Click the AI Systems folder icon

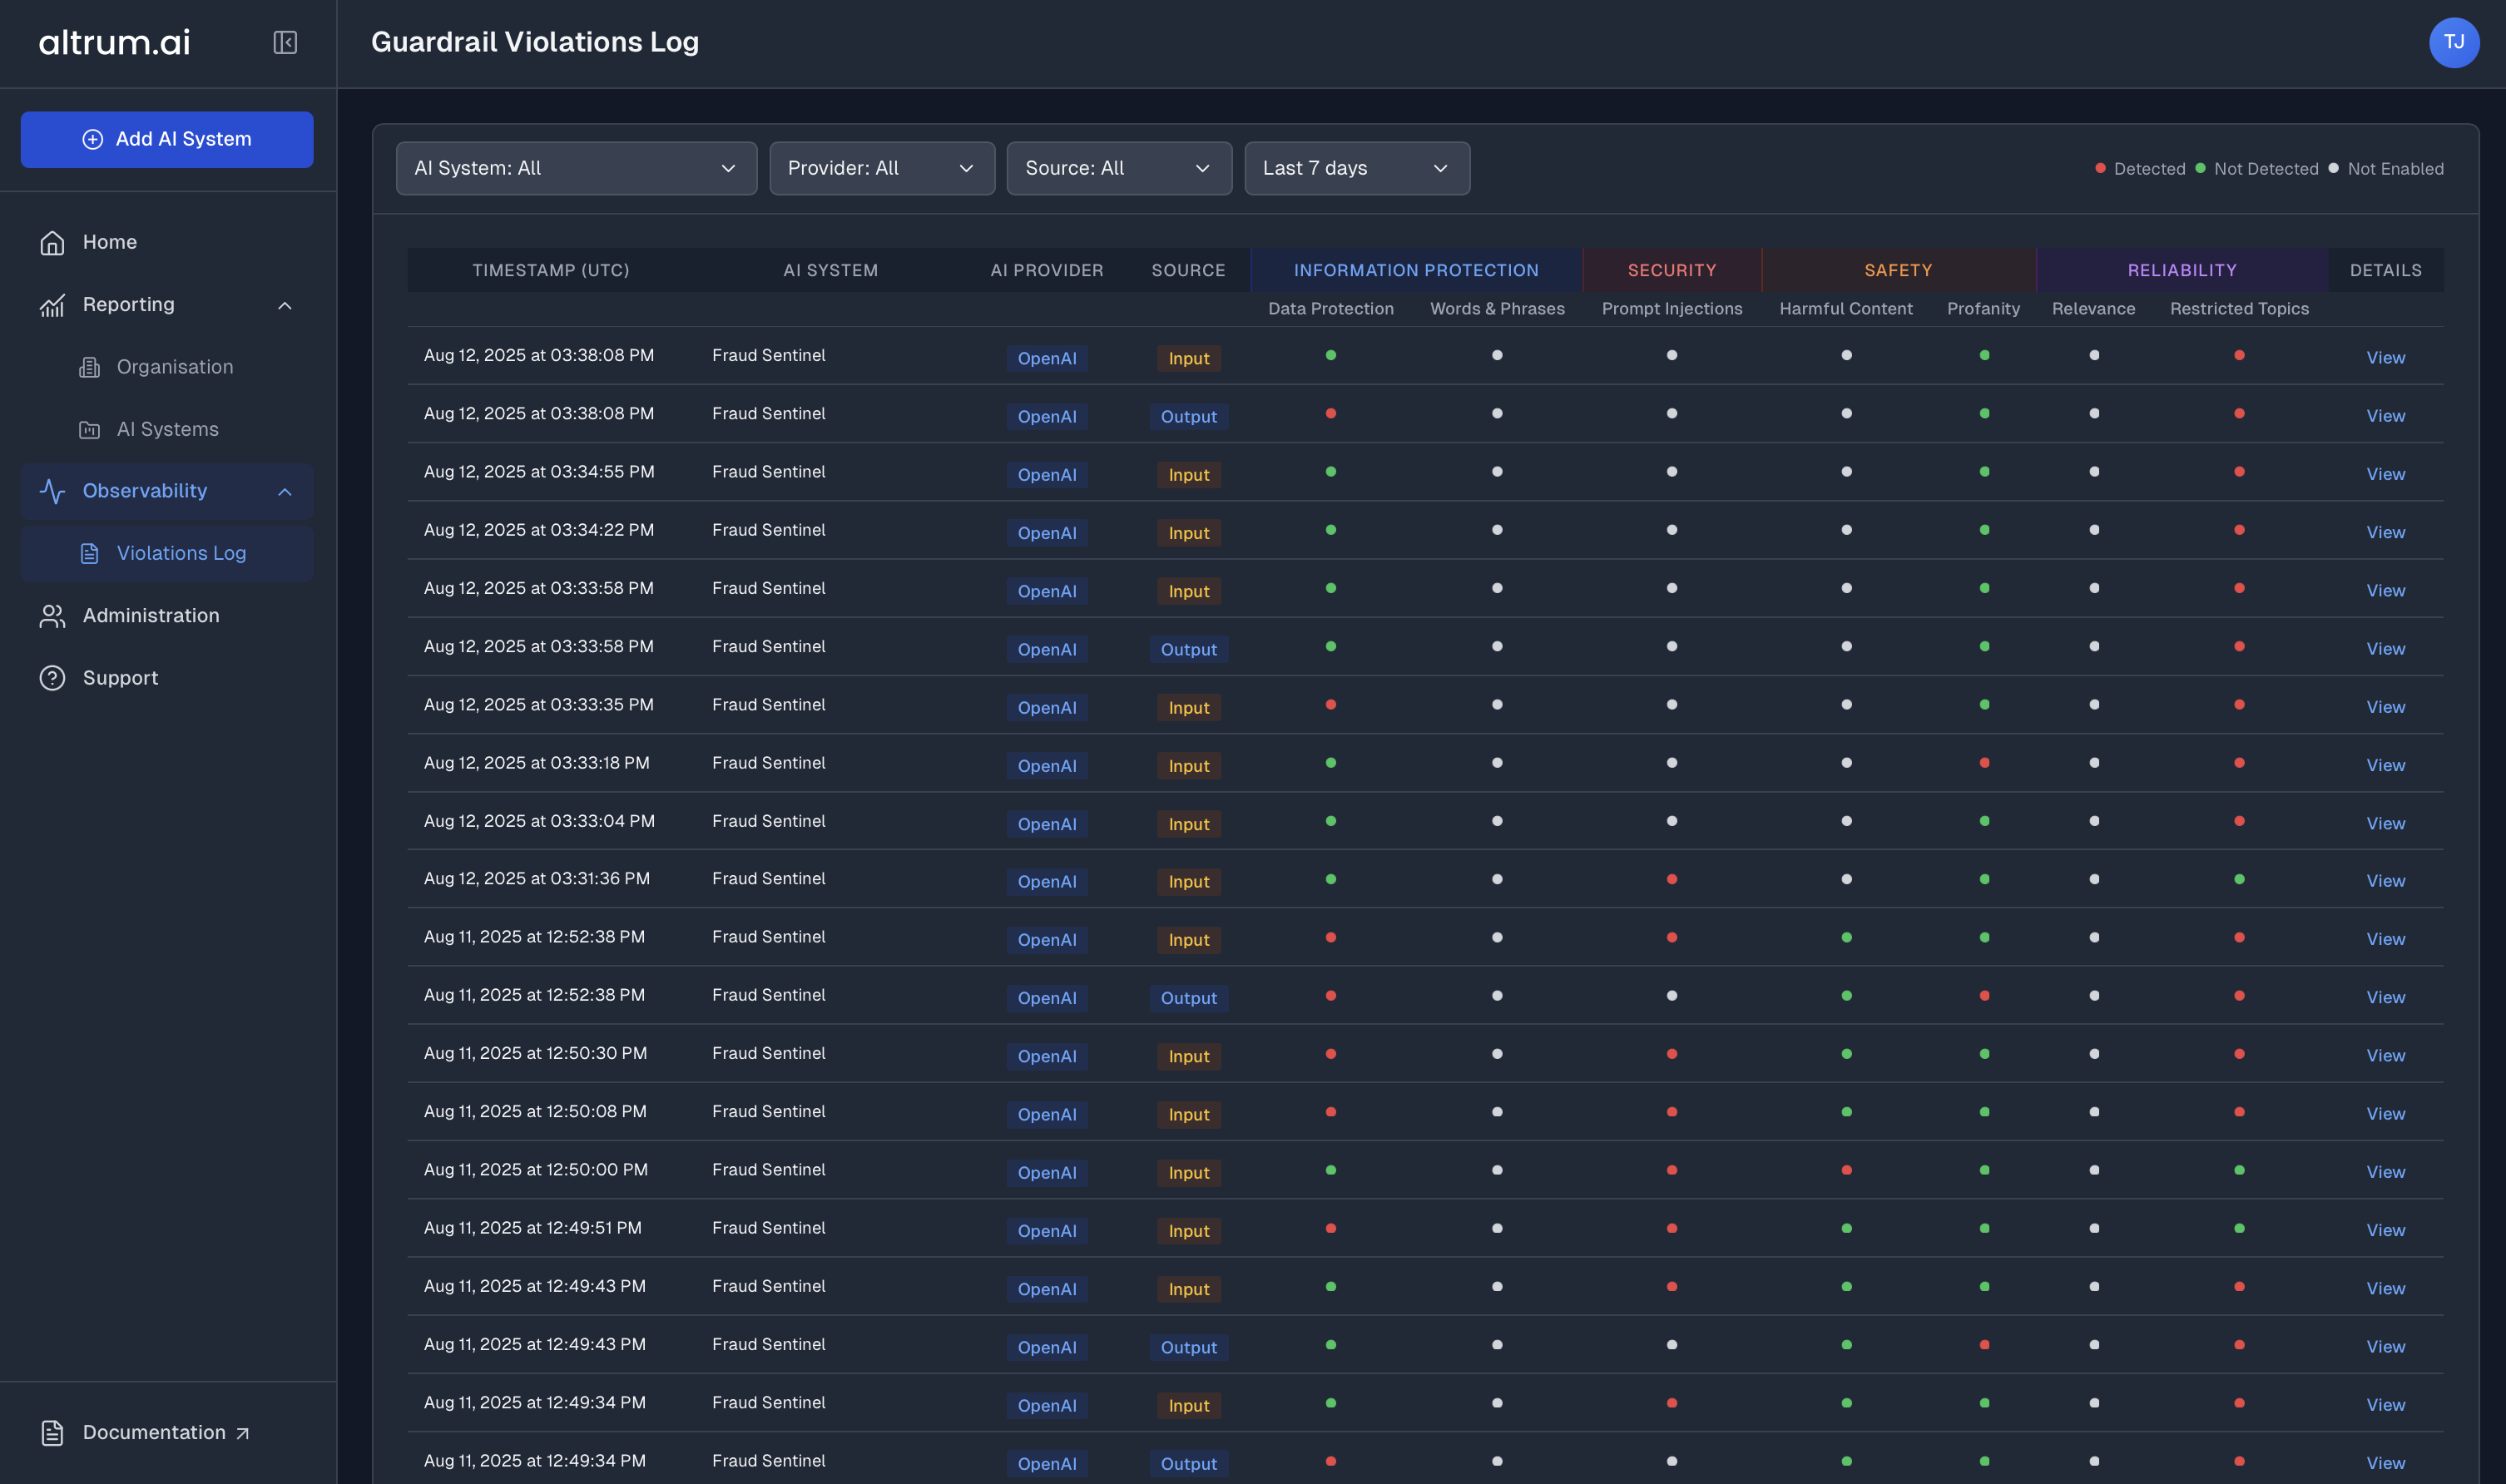coord(90,429)
